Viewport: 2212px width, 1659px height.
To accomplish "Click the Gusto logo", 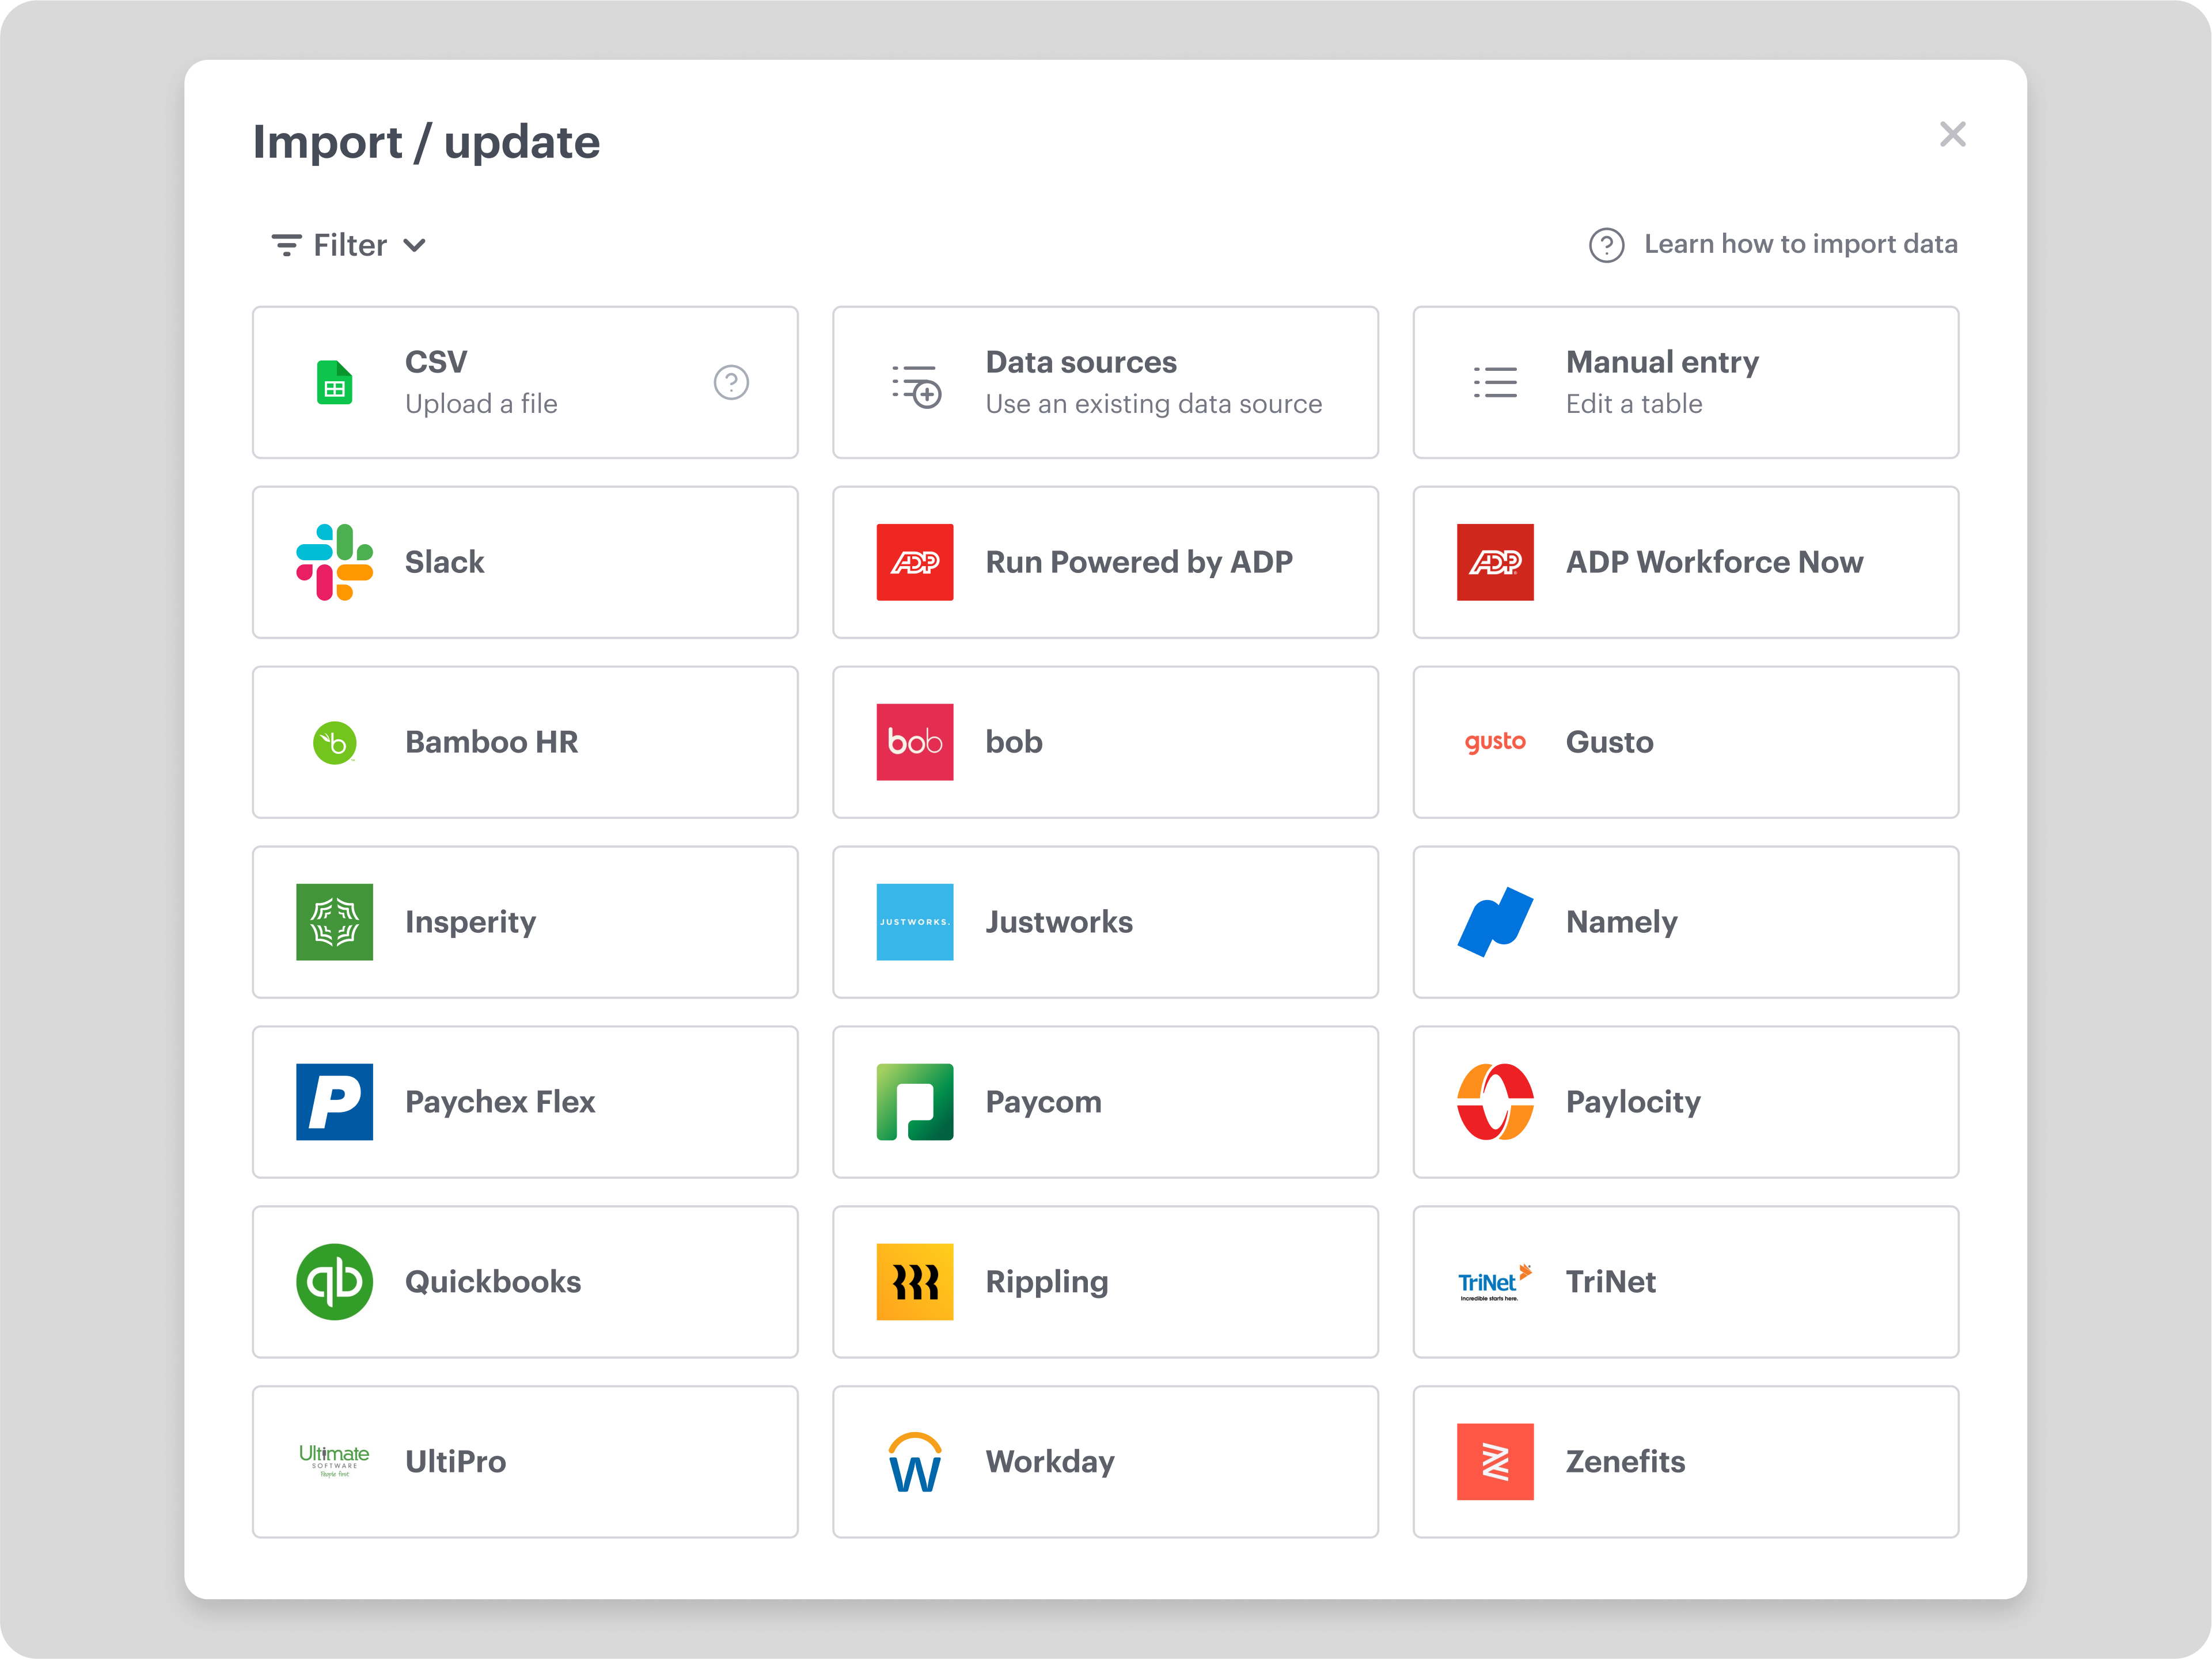I will point(1495,742).
